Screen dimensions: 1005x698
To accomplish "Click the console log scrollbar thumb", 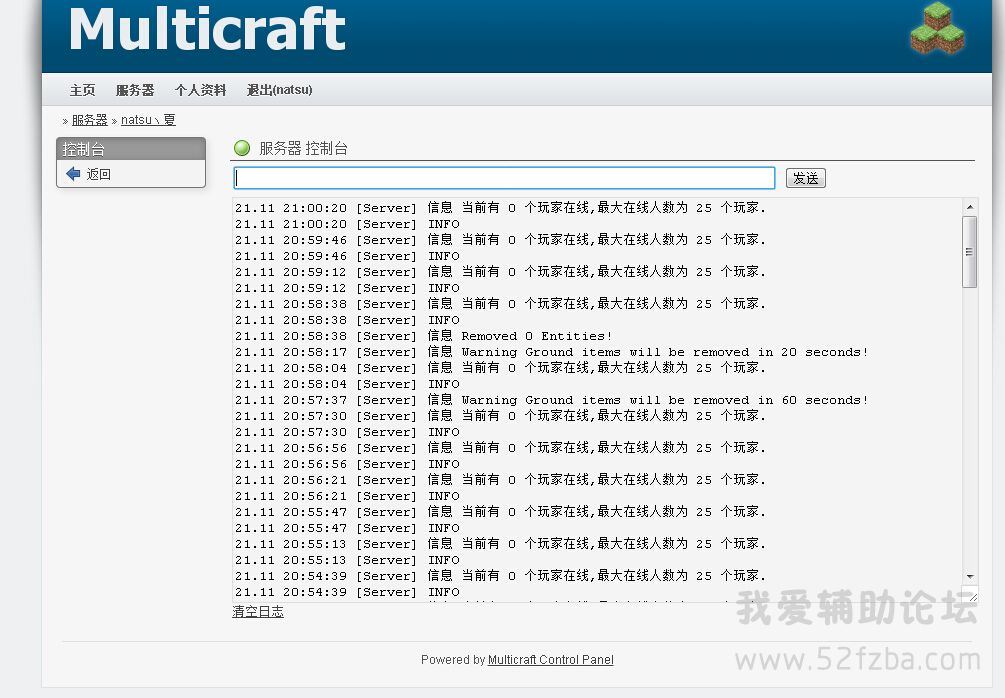I will [x=969, y=251].
